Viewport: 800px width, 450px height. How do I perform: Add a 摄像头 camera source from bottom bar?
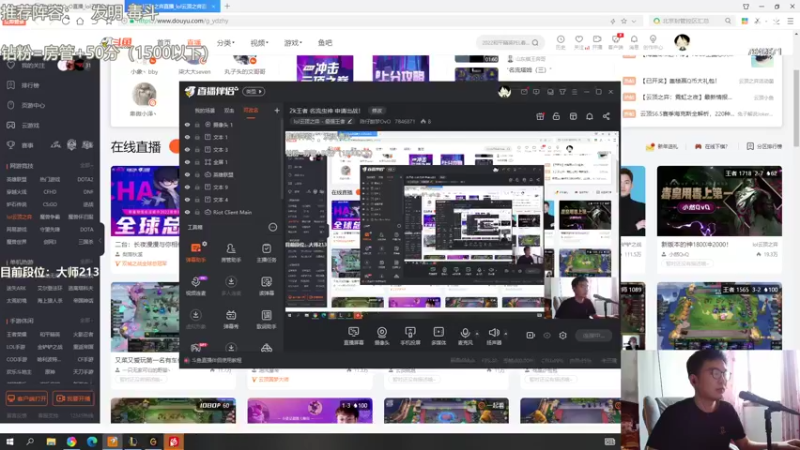[x=382, y=336]
